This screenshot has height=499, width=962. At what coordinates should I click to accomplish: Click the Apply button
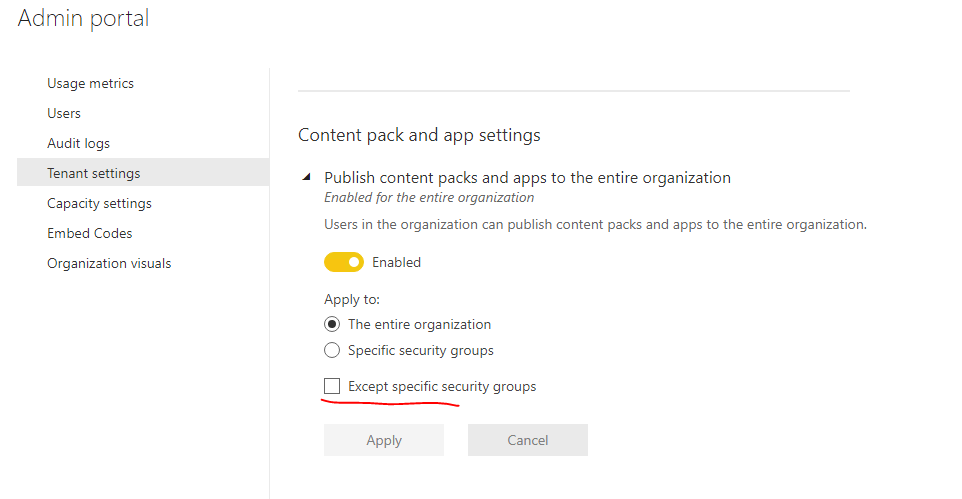pos(384,440)
